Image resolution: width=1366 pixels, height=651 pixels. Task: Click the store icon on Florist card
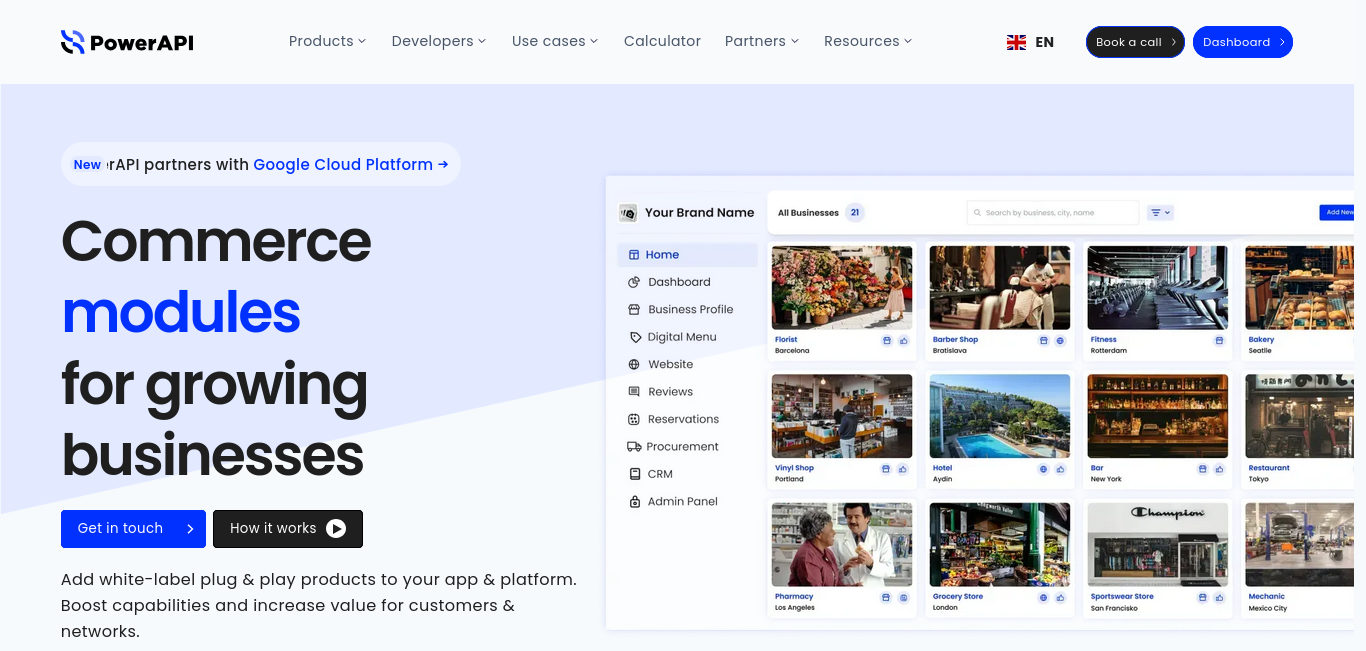point(886,341)
